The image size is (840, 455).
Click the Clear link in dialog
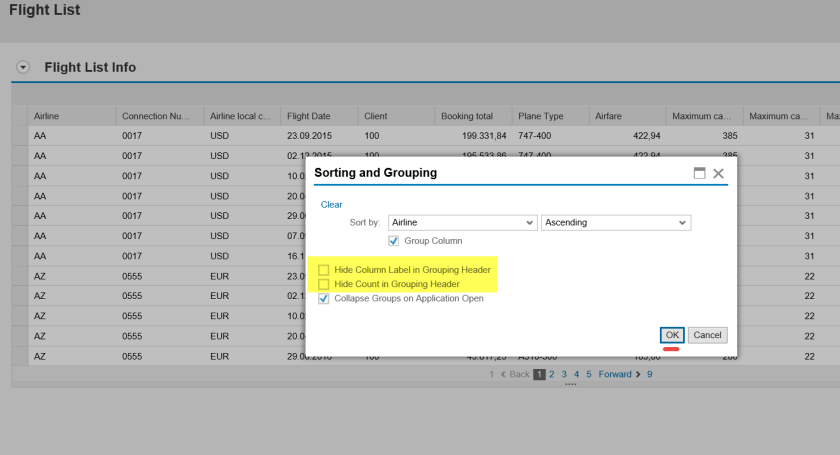click(x=331, y=204)
